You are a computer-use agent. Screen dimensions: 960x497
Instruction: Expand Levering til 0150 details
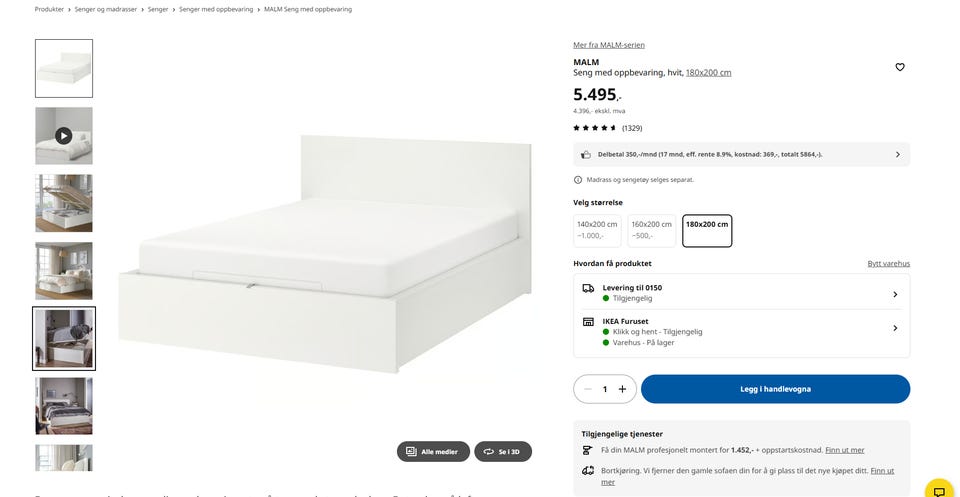tap(741, 293)
